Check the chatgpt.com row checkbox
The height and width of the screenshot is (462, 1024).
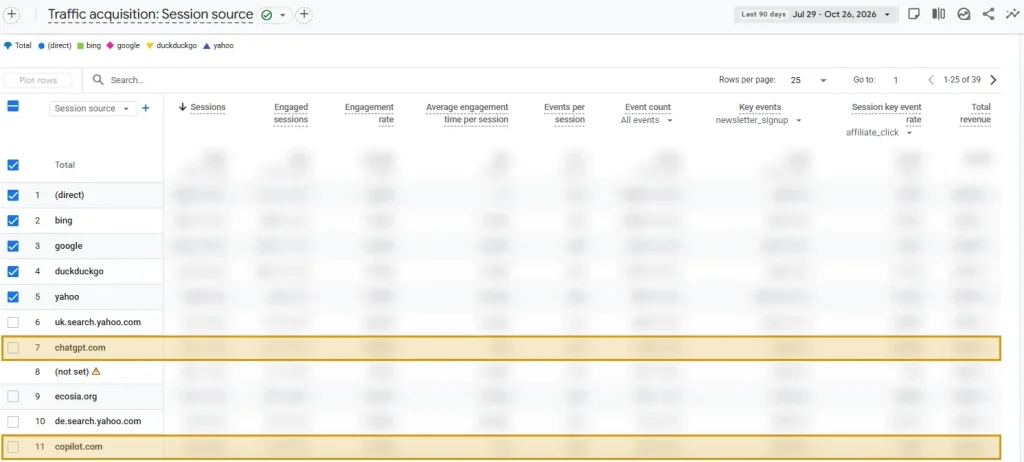tap(12, 348)
